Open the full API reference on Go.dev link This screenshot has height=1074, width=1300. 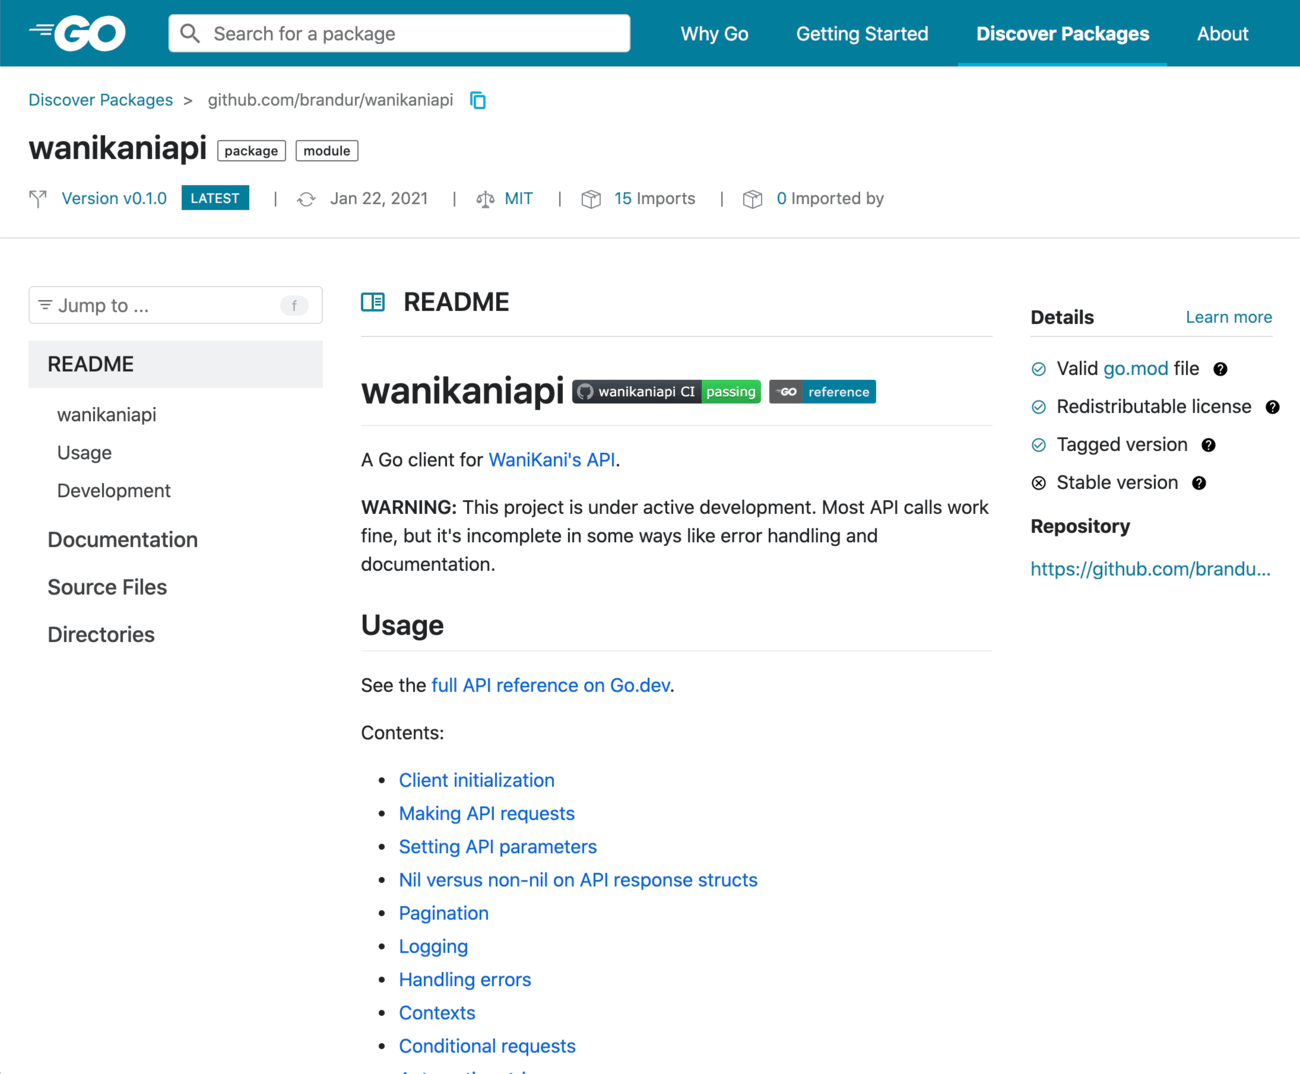coord(550,685)
